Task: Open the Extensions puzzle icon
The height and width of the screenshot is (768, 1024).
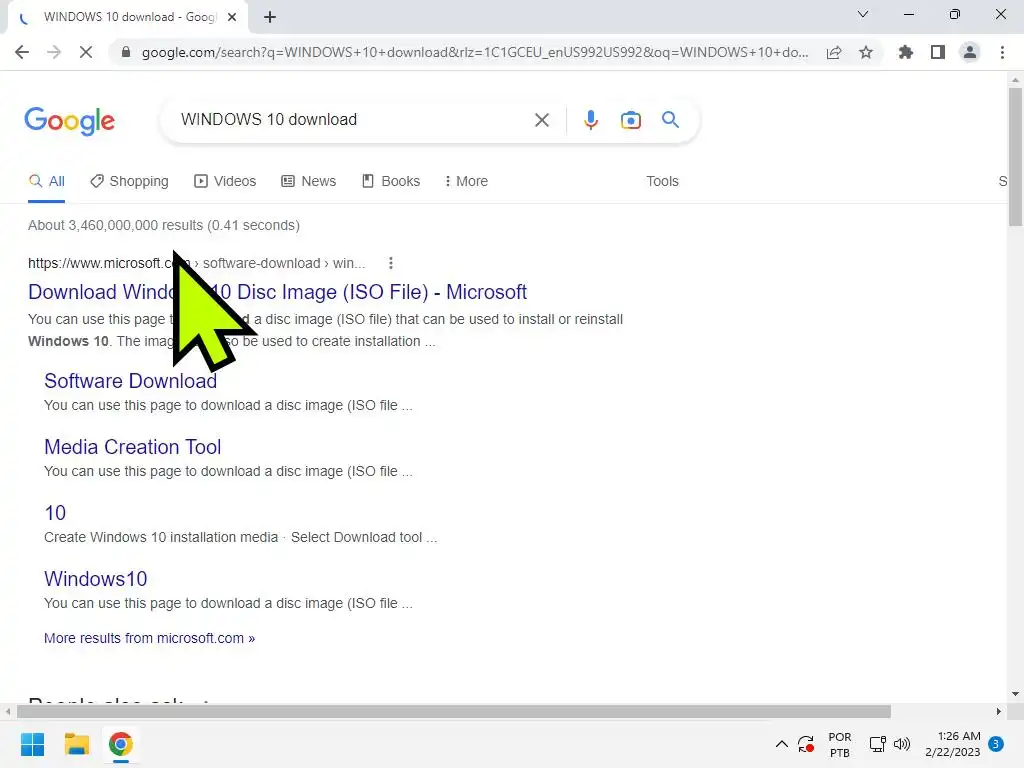Action: [905, 52]
